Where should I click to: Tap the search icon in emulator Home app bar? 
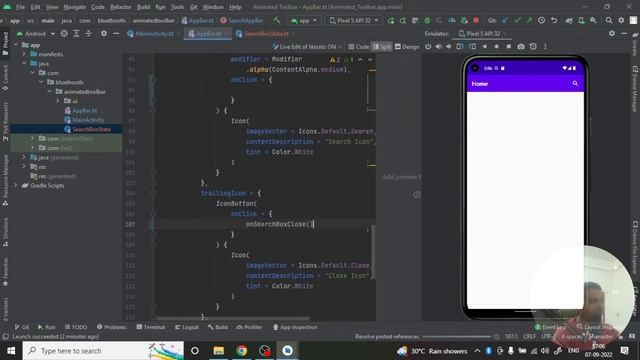pyautogui.click(x=575, y=84)
